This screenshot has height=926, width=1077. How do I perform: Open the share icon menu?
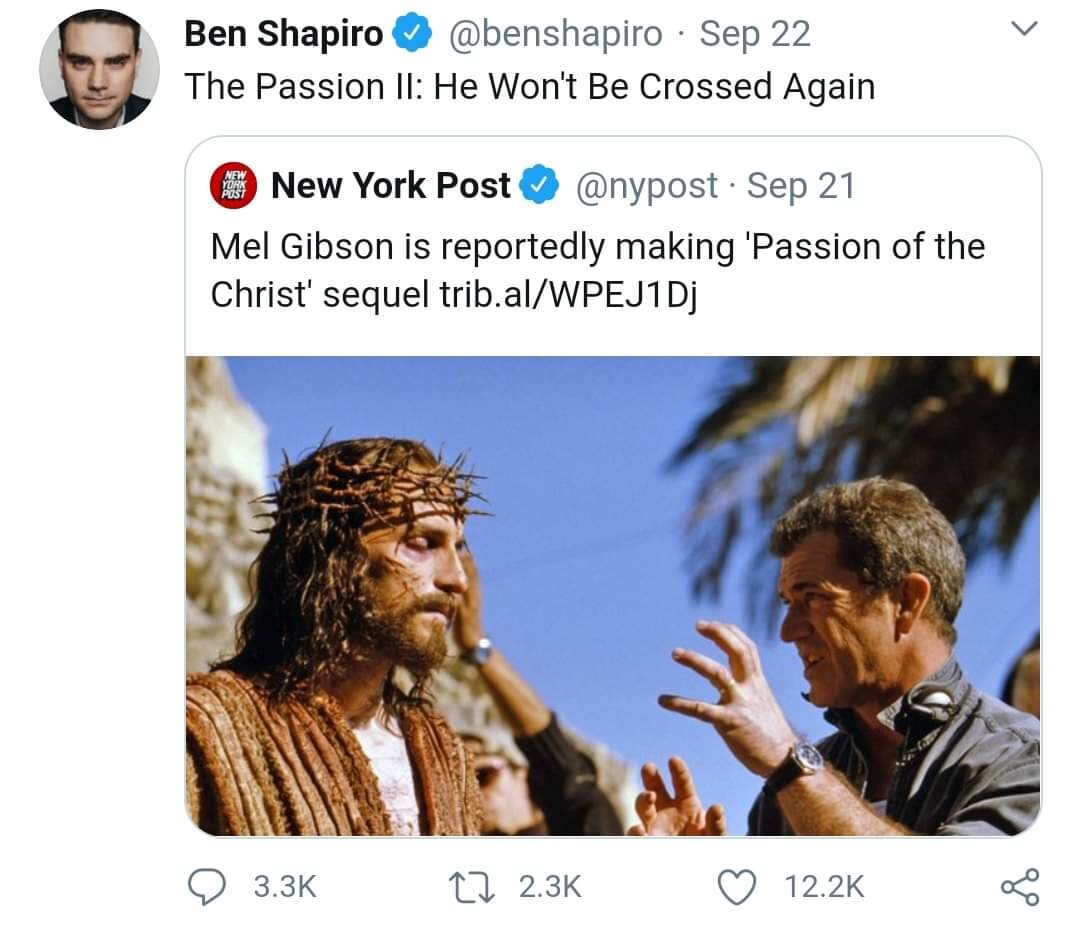point(1019,886)
